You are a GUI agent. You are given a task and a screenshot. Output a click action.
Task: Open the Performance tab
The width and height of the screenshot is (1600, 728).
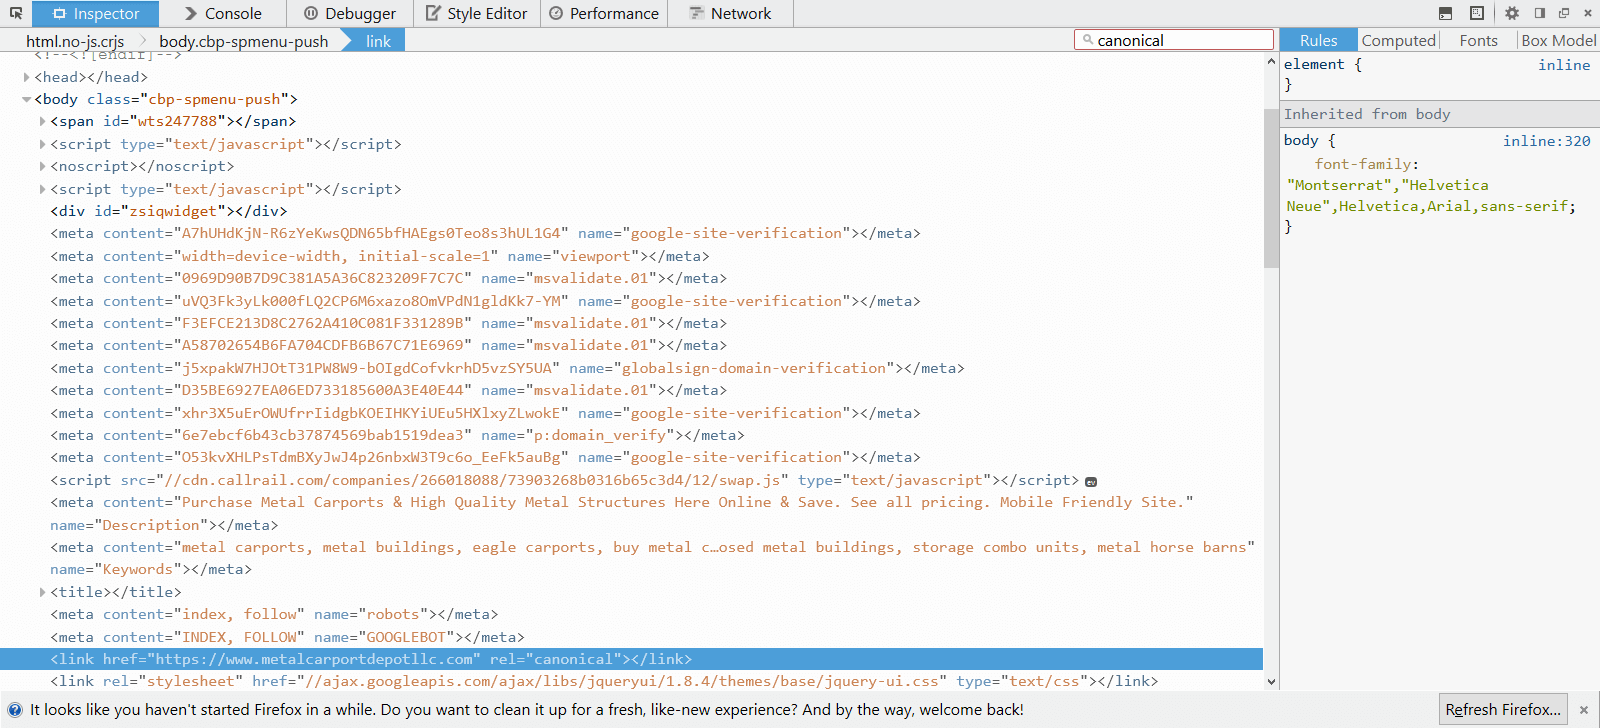point(604,14)
